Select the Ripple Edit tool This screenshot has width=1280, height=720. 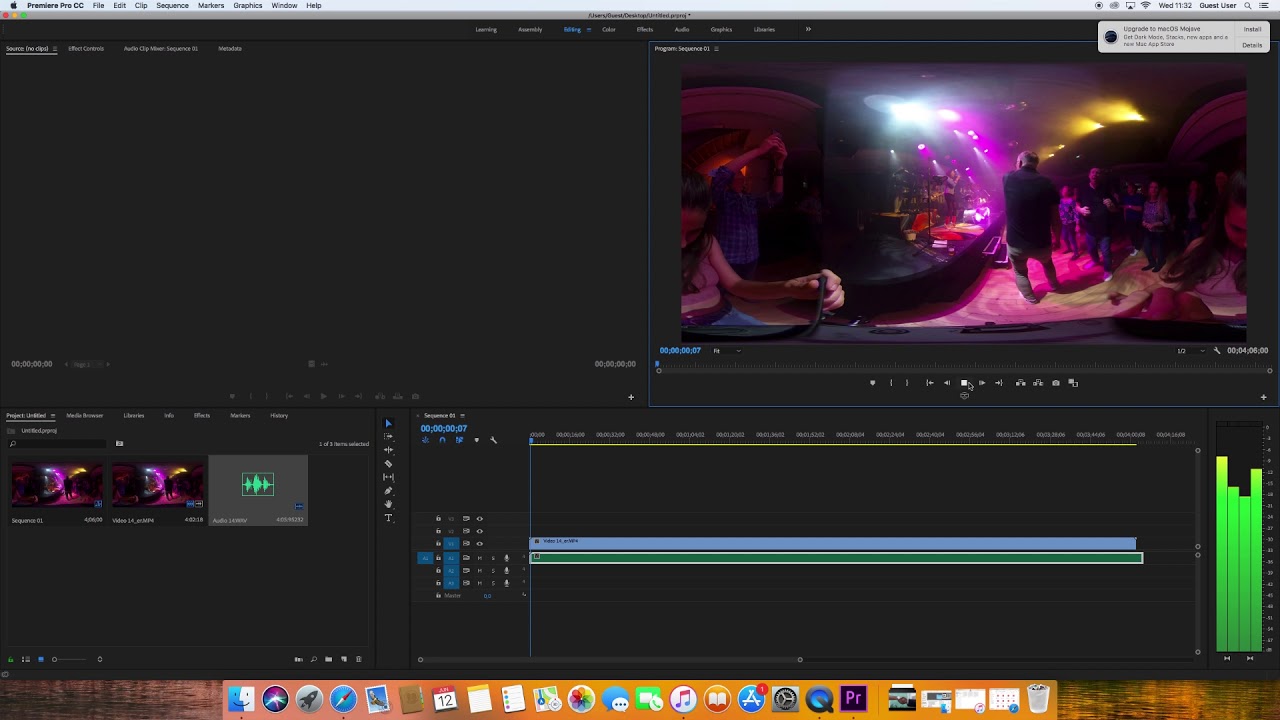pos(388,450)
